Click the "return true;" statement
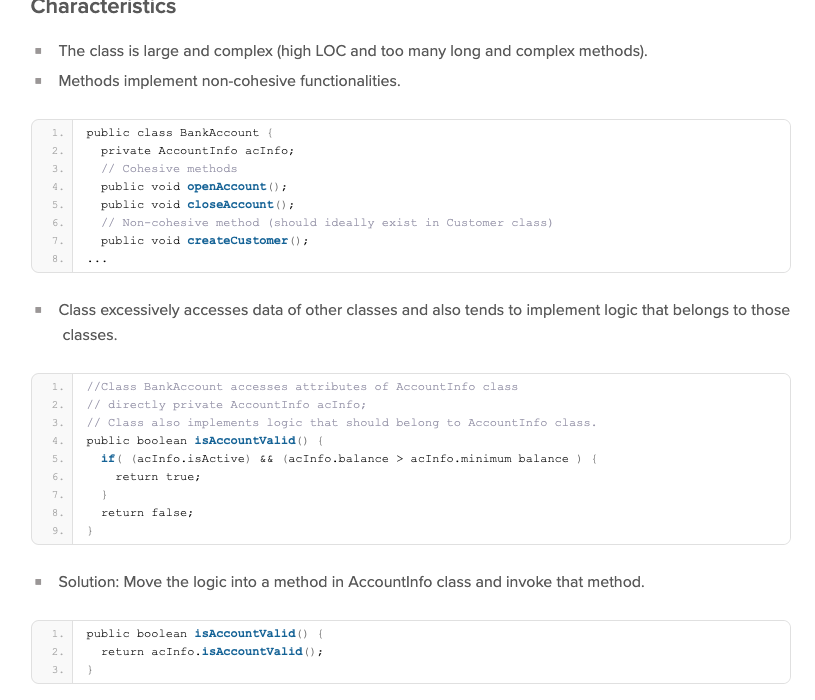Image resolution: width=815 pixels, height=700 pixels. [x=158, y=476]
